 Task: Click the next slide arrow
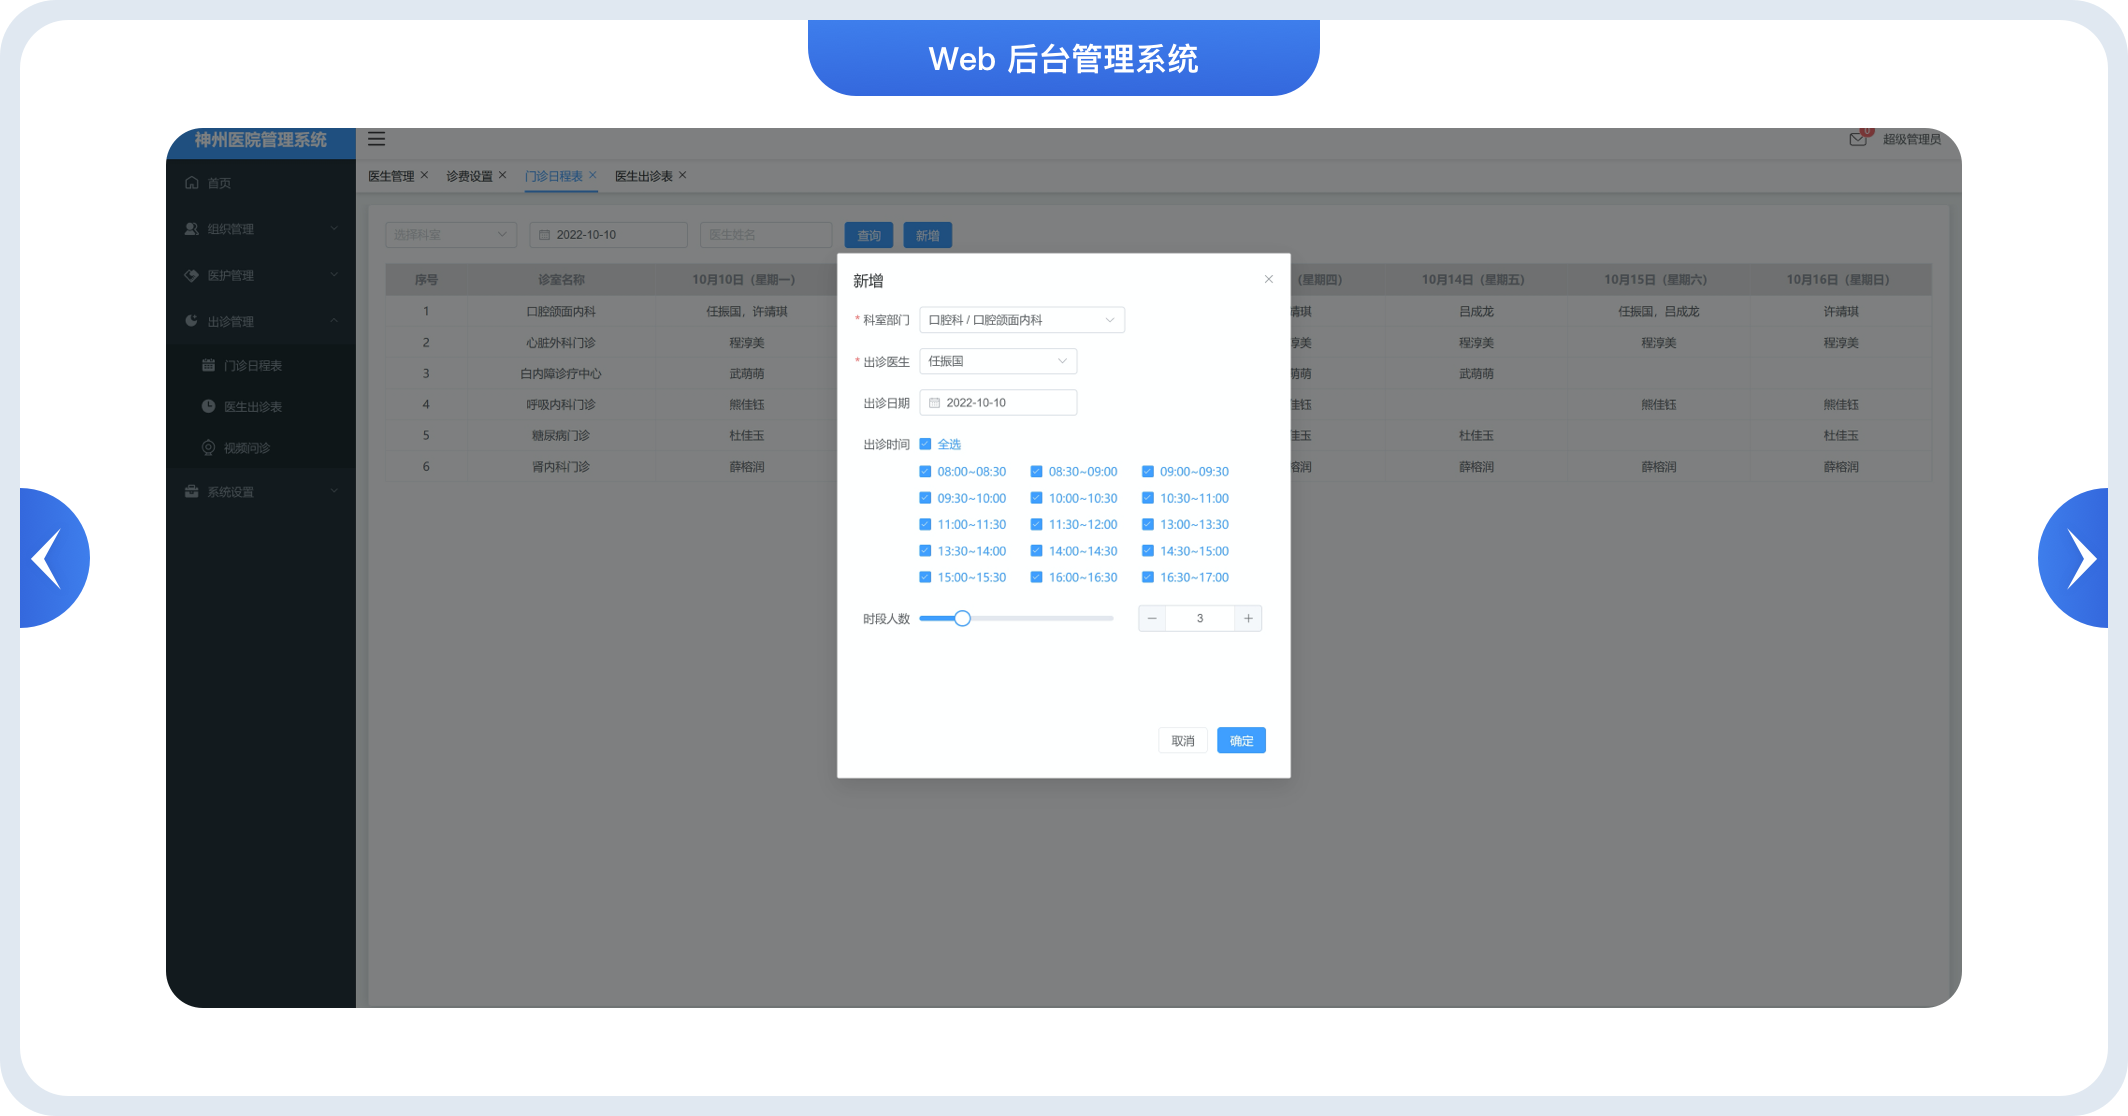pyautogui.click(x=2080, y=558)
